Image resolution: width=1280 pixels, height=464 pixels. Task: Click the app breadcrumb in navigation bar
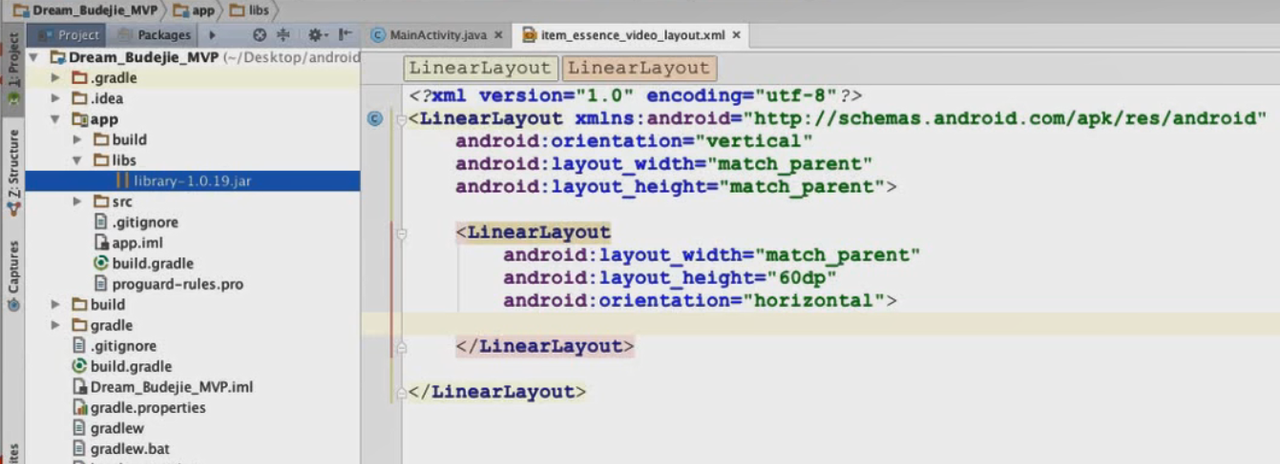click(195, 10)
